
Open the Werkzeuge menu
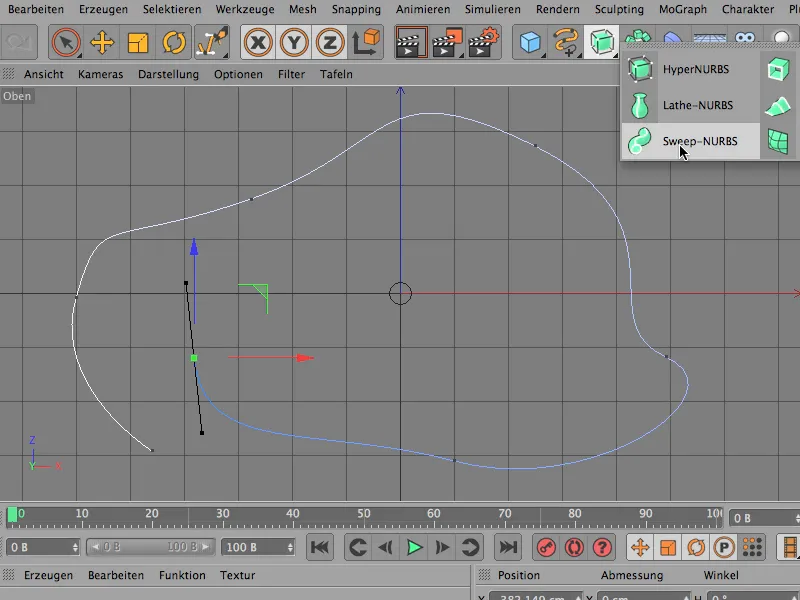click(245, 9)
